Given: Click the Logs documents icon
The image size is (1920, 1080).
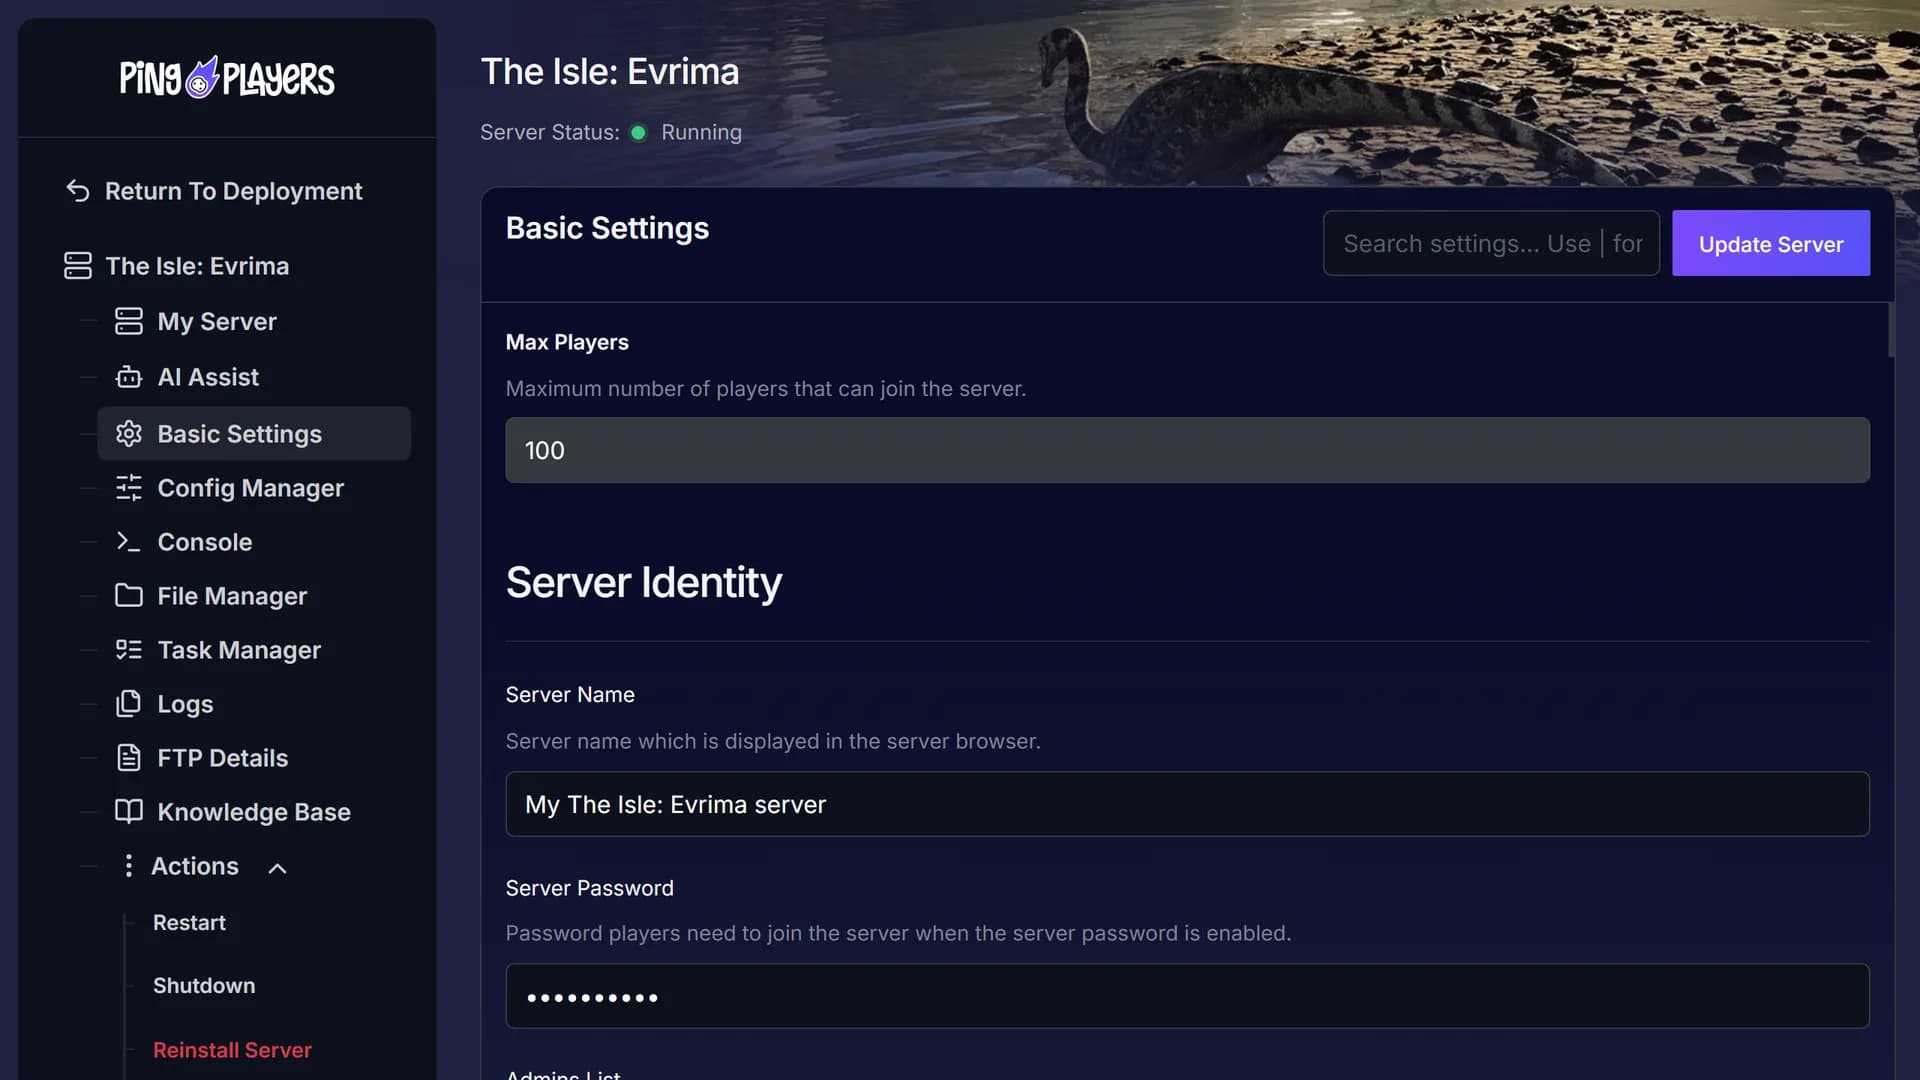Looking at the screenshot, I should coord(129,704).
